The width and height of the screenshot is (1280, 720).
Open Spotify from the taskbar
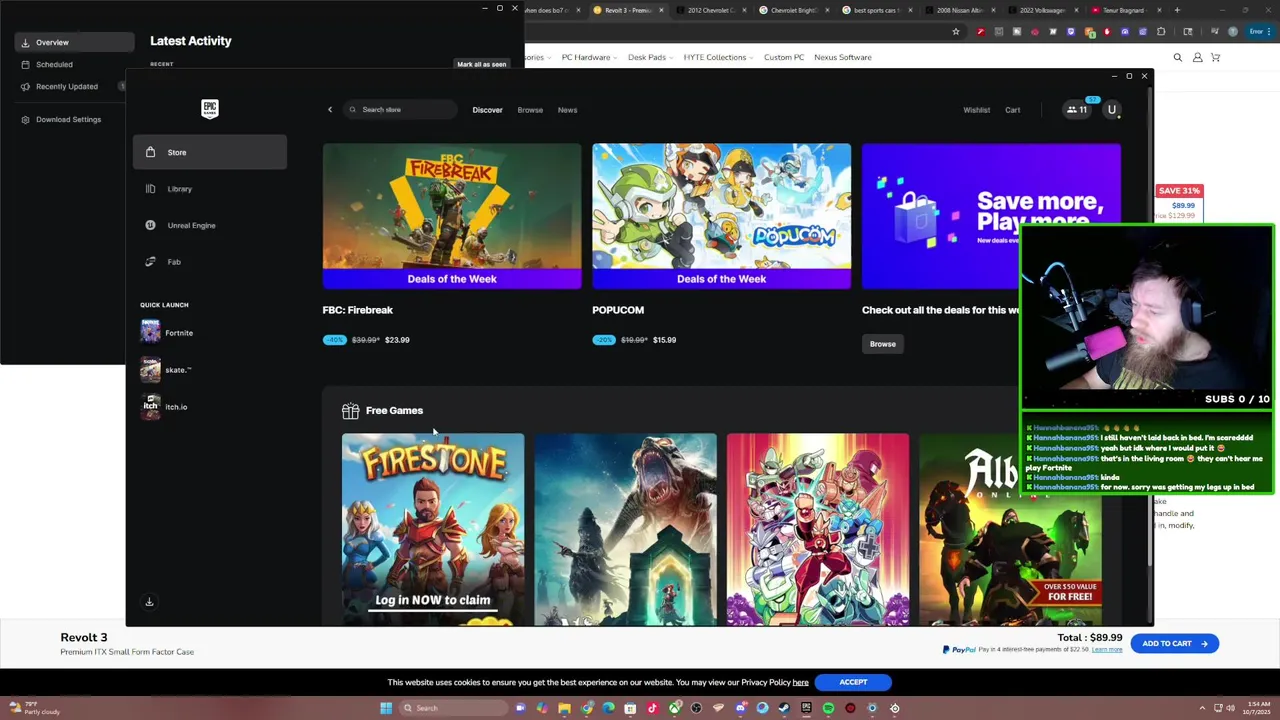coord(828,708)
